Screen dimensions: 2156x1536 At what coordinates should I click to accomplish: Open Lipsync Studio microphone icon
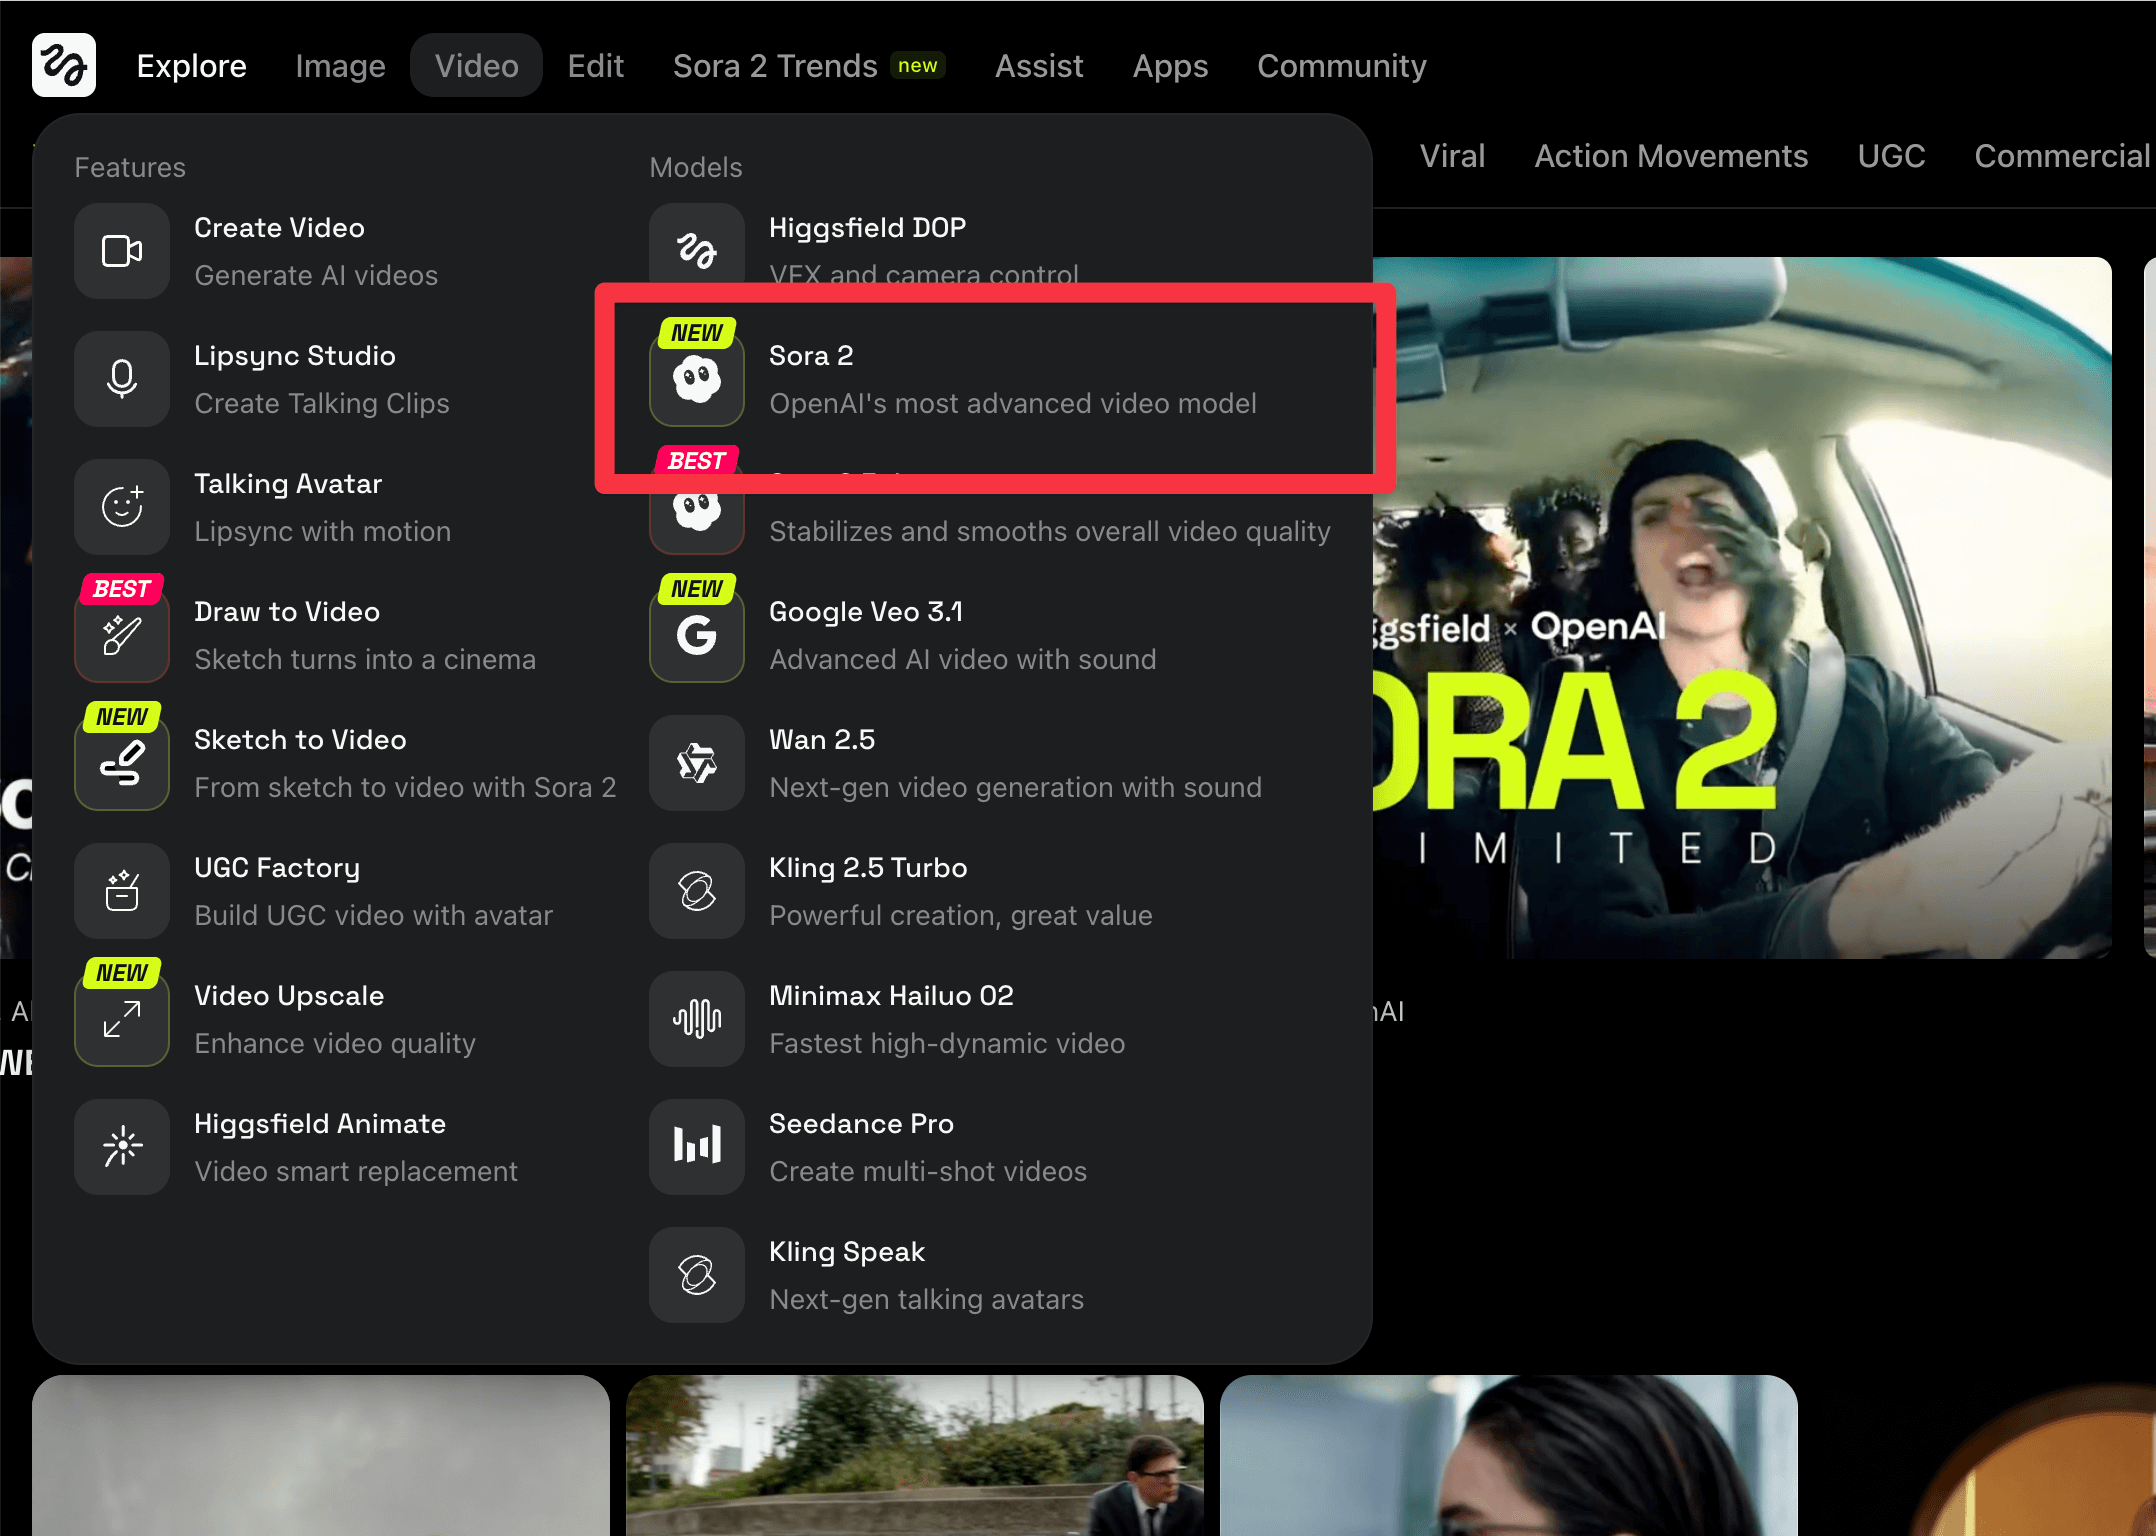[x=122, y=379]
